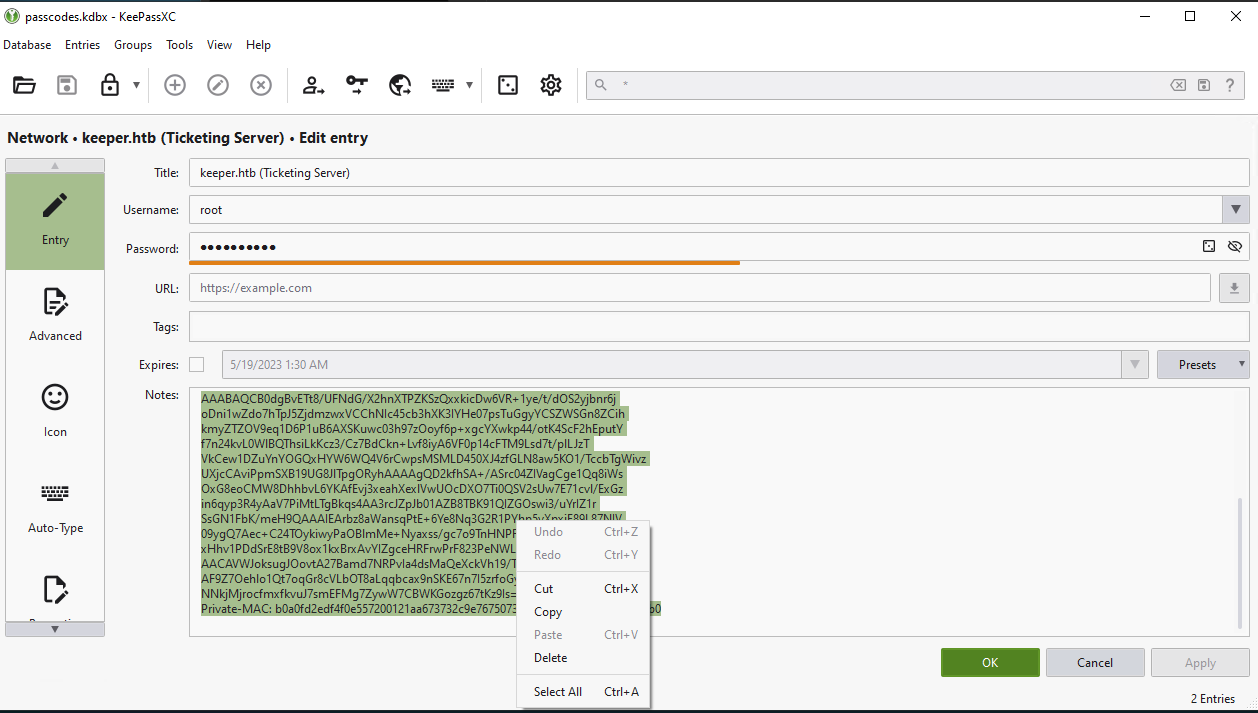Open the Advanced section in sidebar
The height and width of the screenshot is (713, 1258).
point(55,314)
